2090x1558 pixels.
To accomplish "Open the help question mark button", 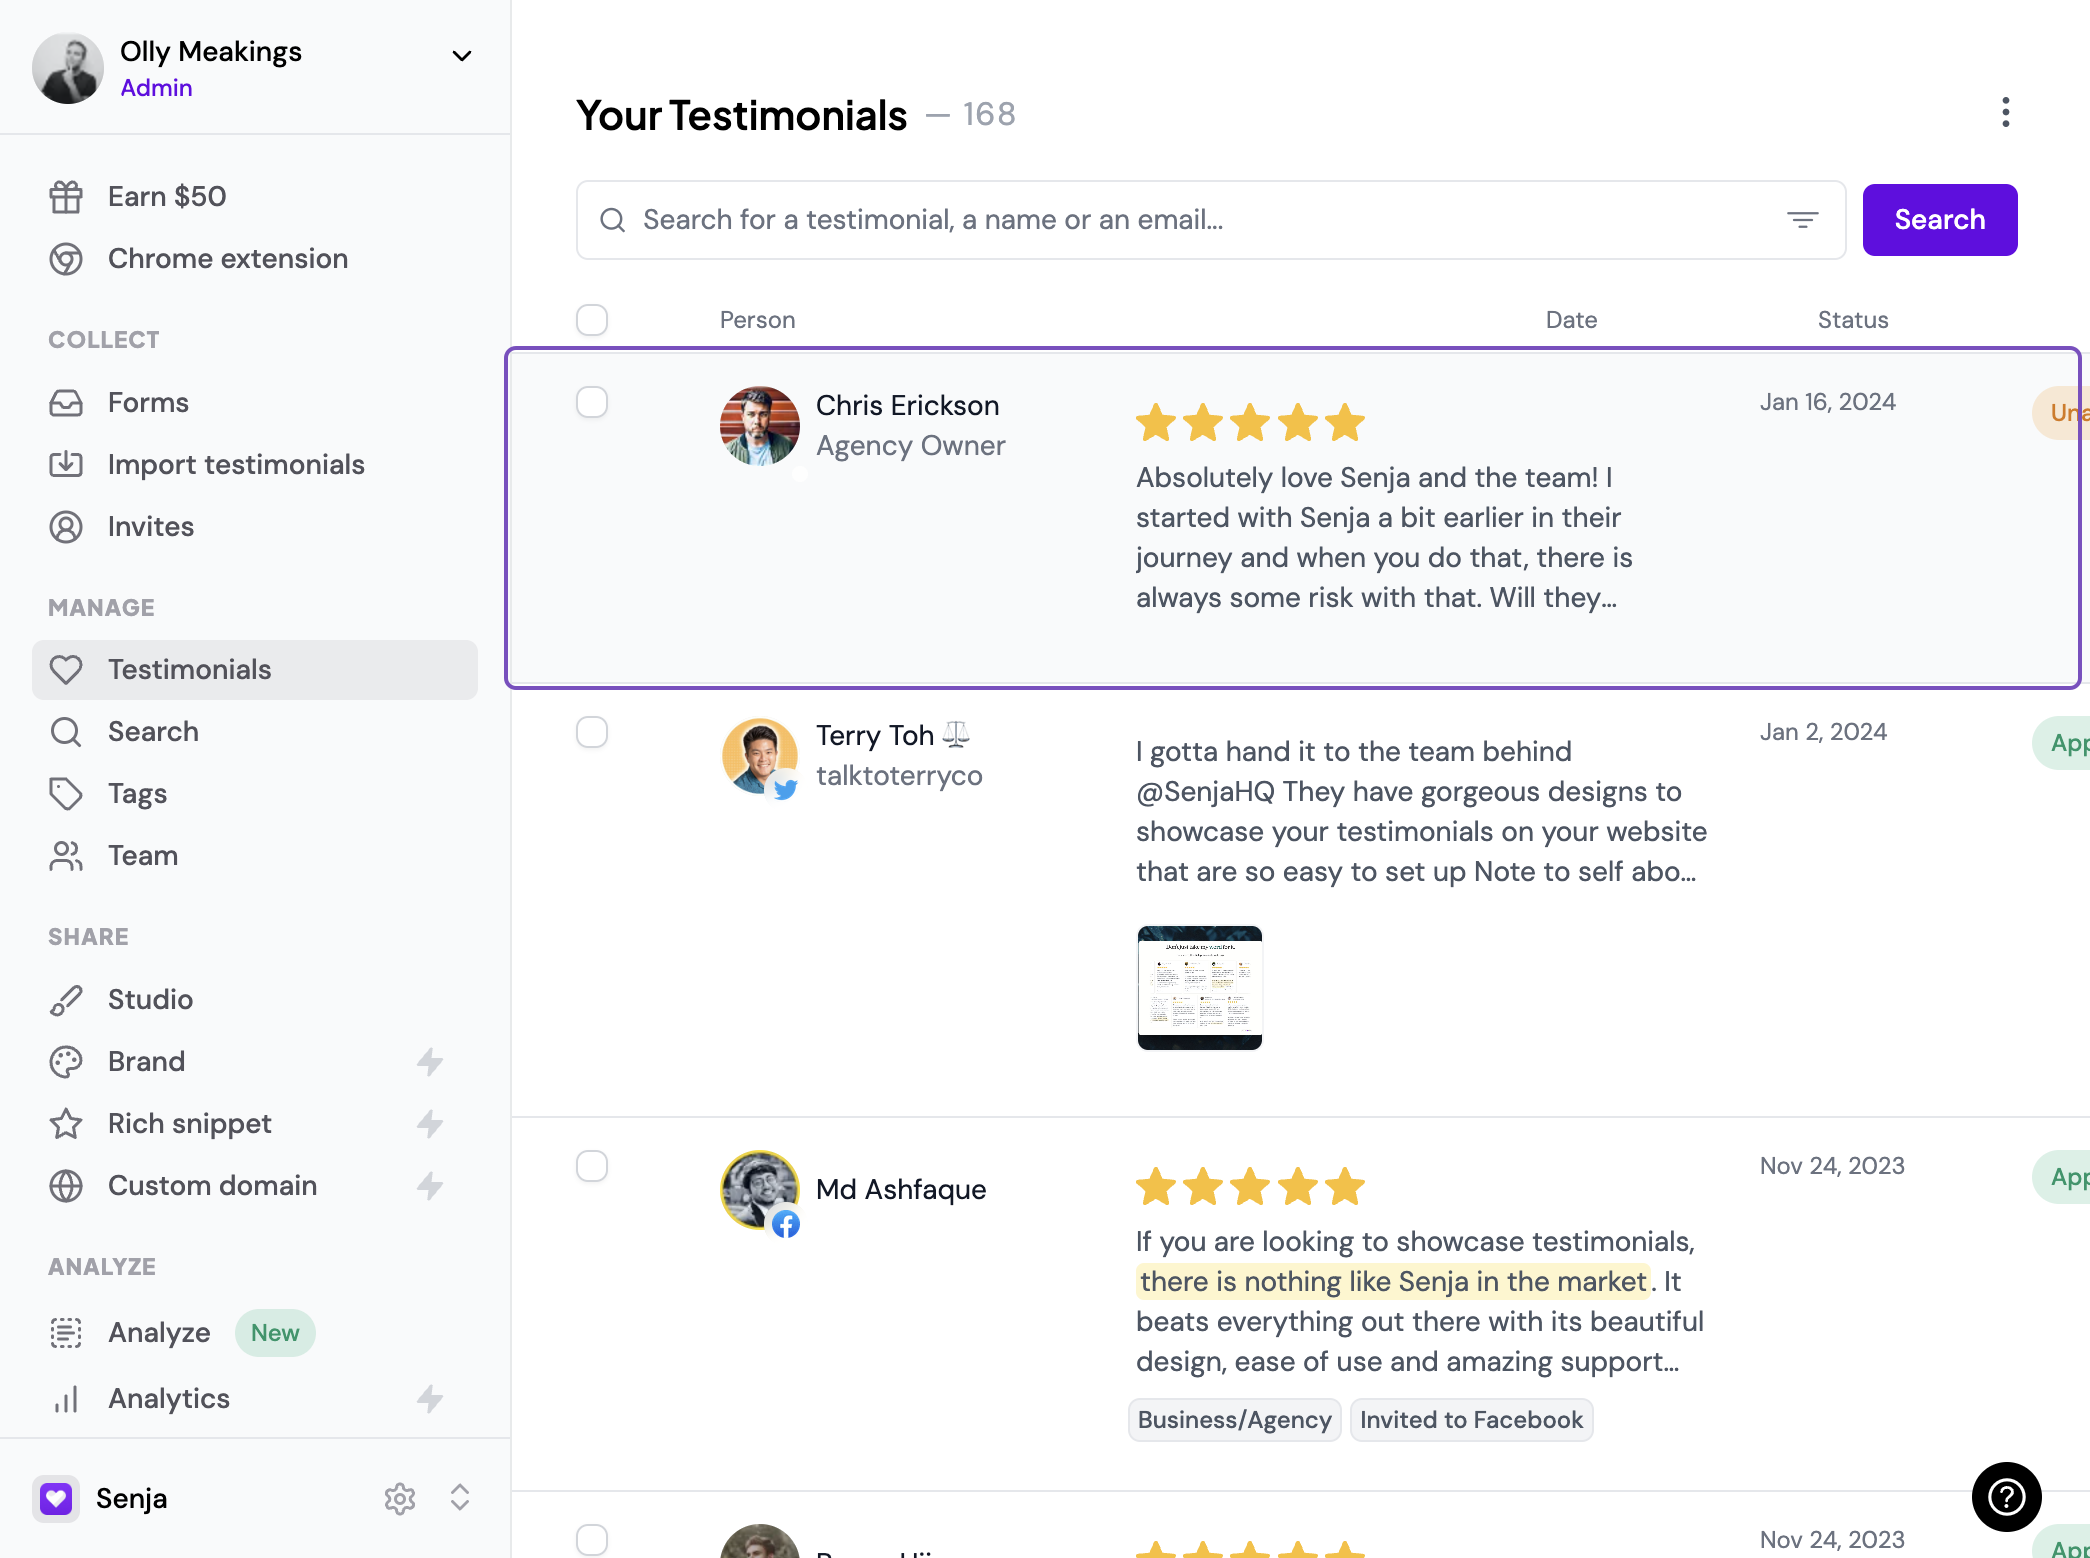I will [2006, 1497].
